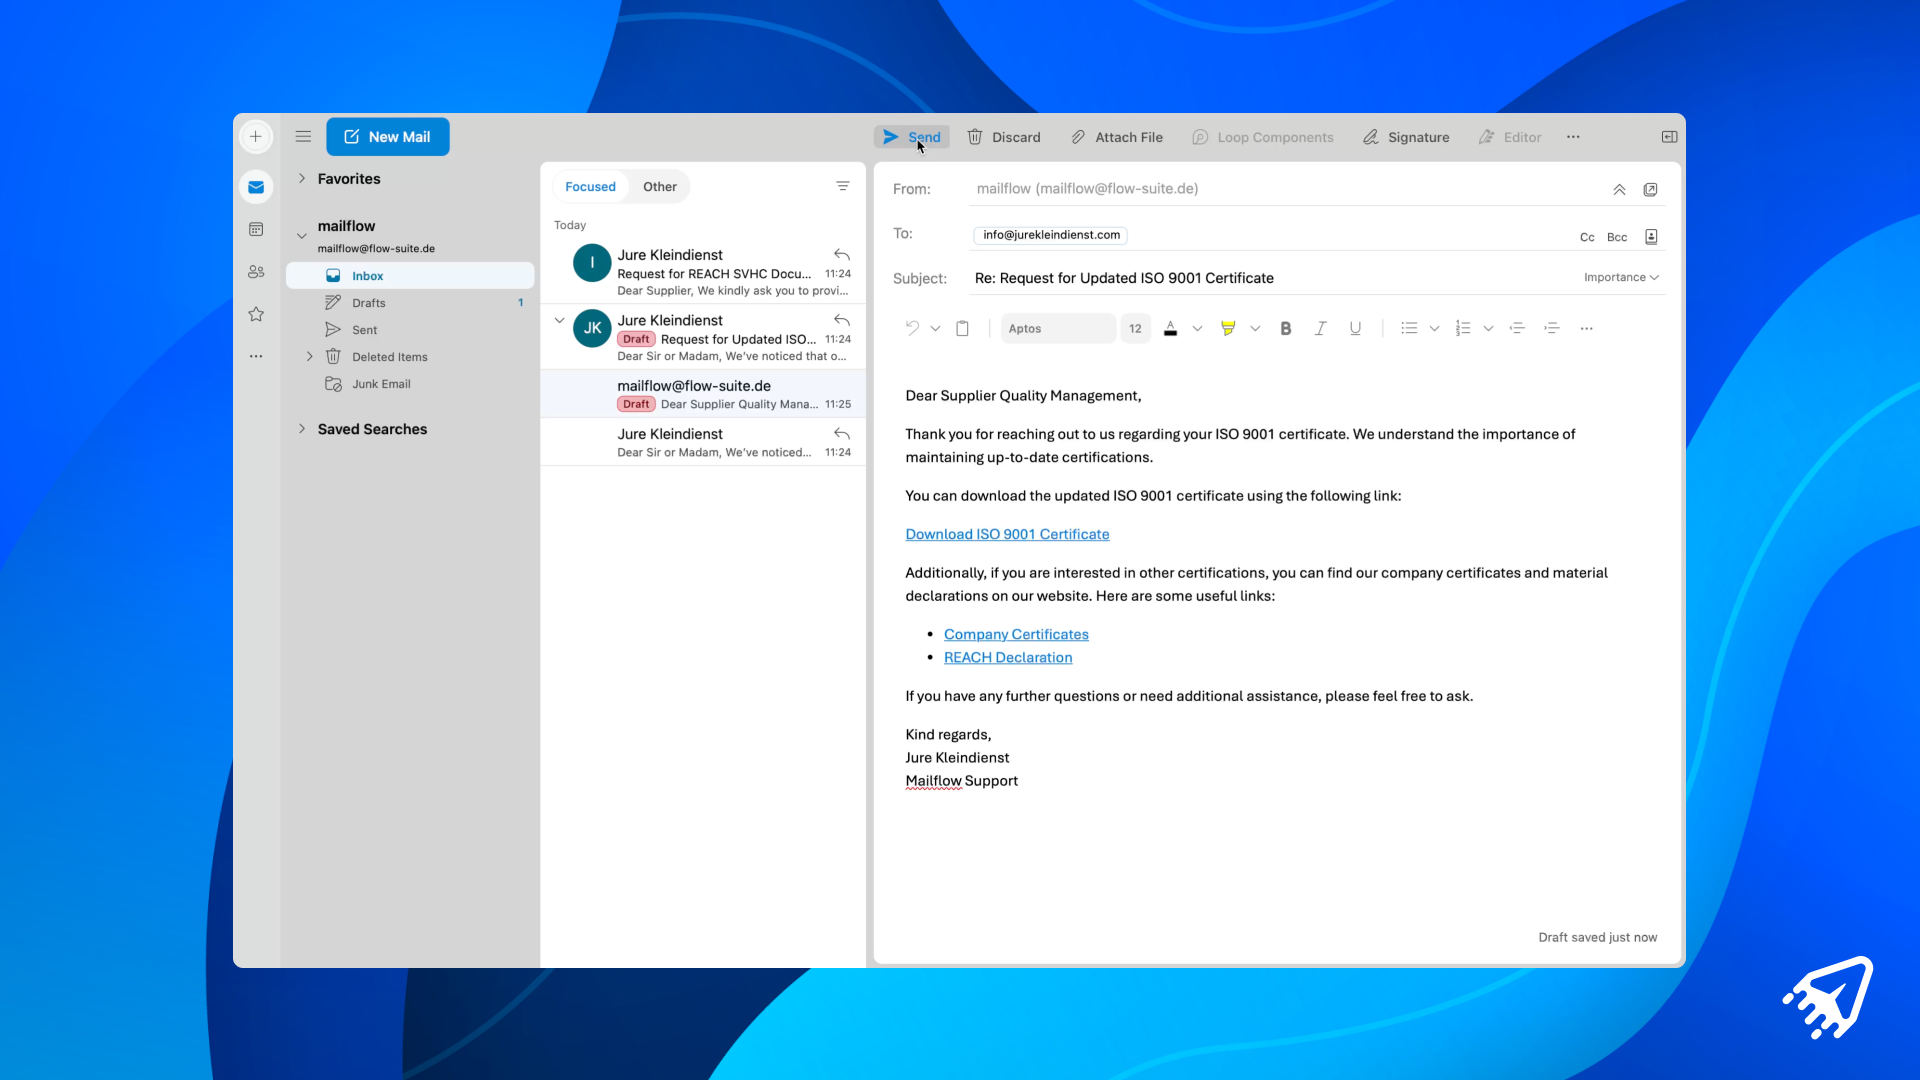Switch to the Other tab
The image size is (1920, 1080).
click(659, 186)
